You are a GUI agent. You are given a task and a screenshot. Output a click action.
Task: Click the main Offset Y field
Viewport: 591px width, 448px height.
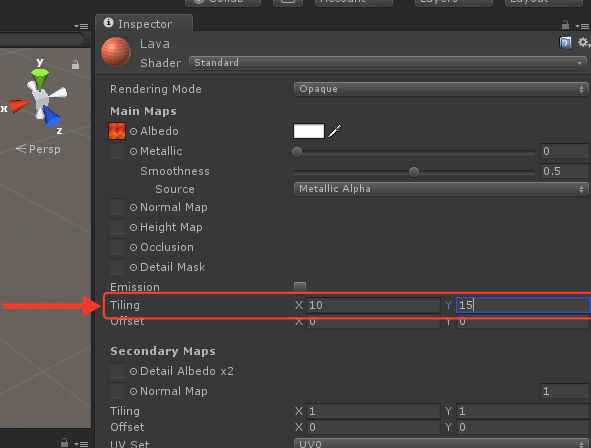tap(523, 323)
